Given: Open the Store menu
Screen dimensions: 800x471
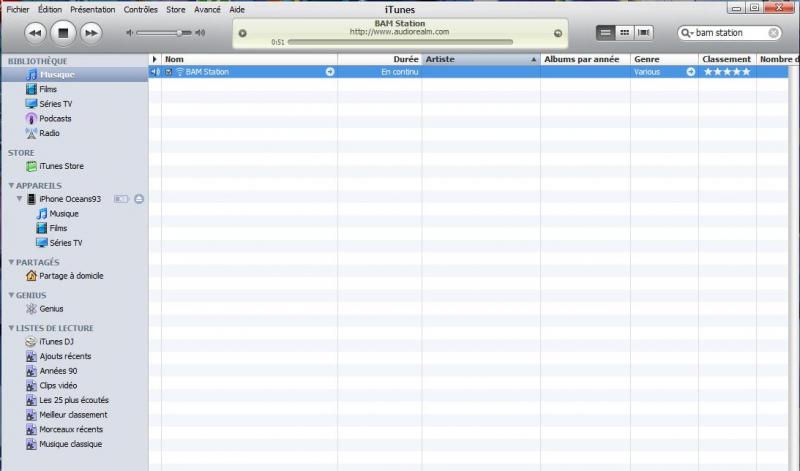Looking at the screenshot, I should 176,9.
